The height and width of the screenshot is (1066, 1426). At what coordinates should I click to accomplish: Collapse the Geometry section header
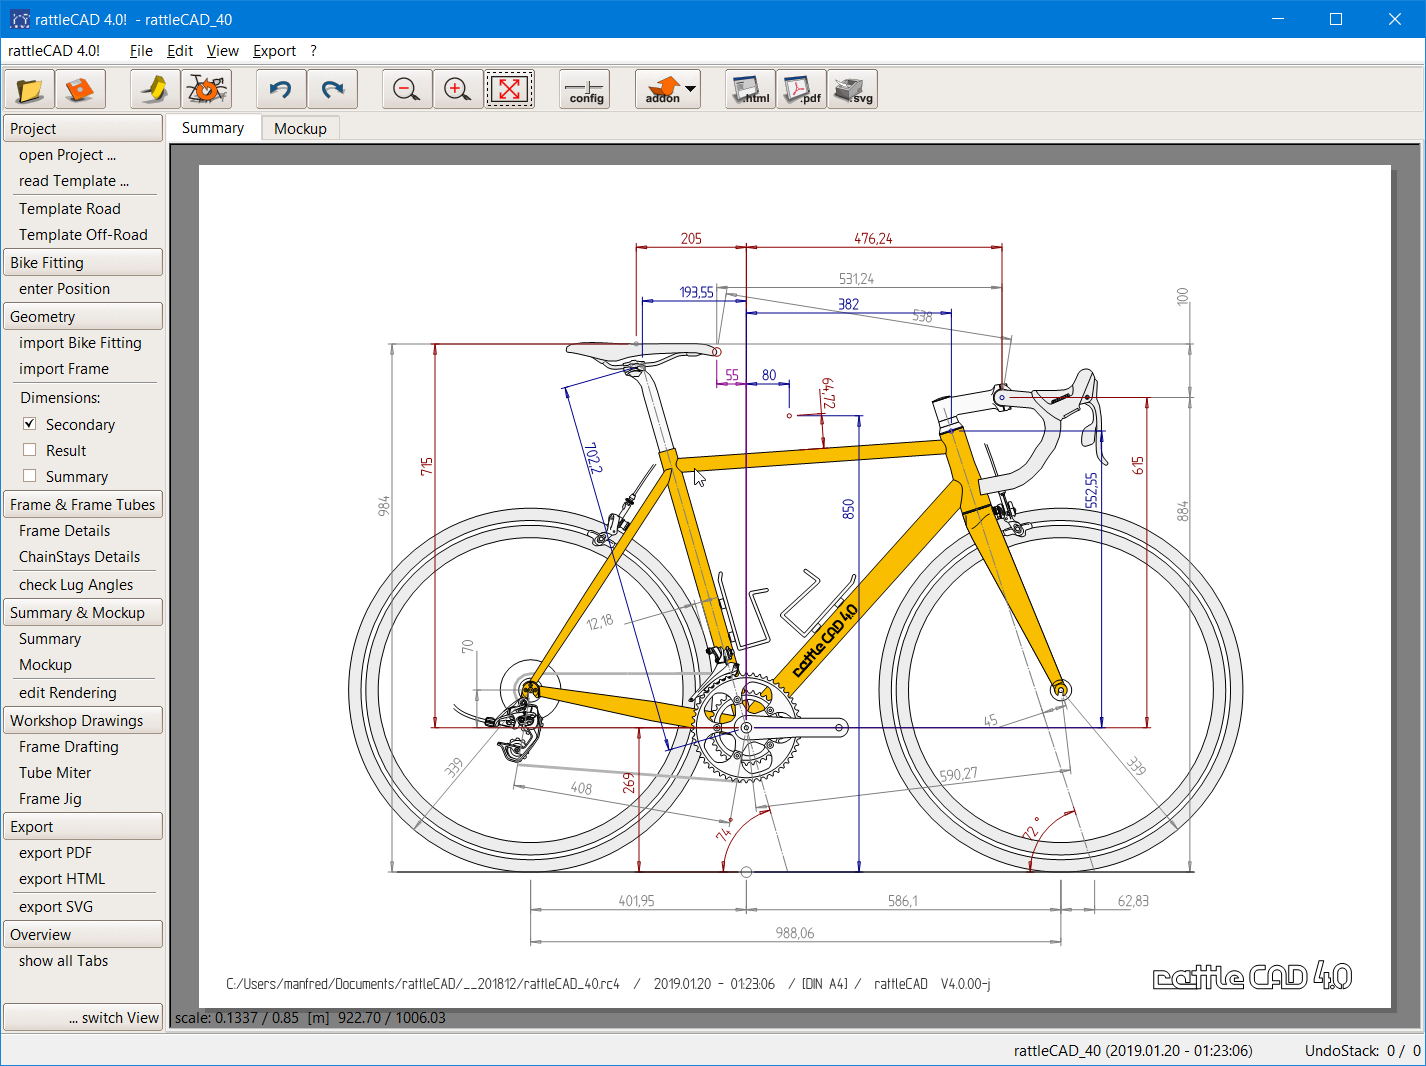point(83,316)
